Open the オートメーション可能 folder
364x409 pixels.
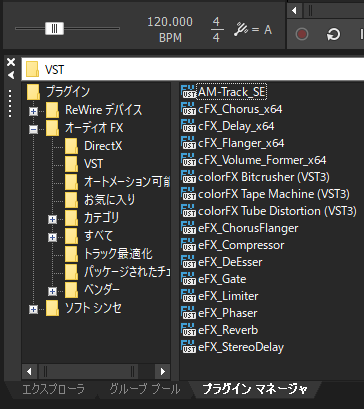[127, 182]
